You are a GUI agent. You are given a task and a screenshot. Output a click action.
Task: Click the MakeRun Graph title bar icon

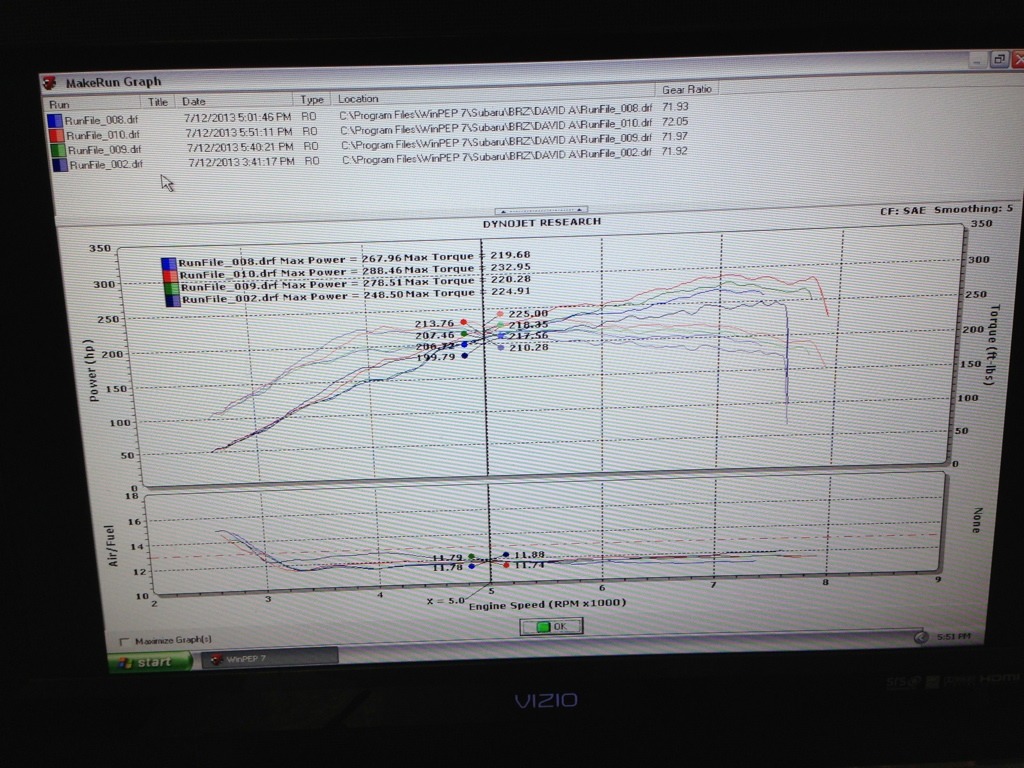[x=49, y=83]
